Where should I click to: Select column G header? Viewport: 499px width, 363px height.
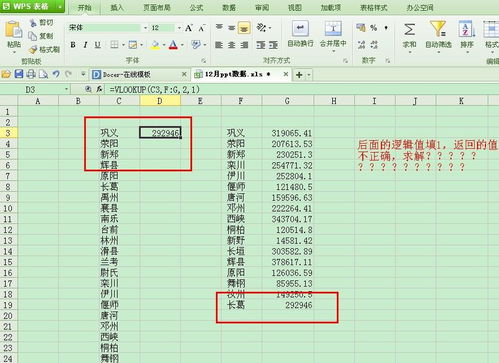point(287,101)
